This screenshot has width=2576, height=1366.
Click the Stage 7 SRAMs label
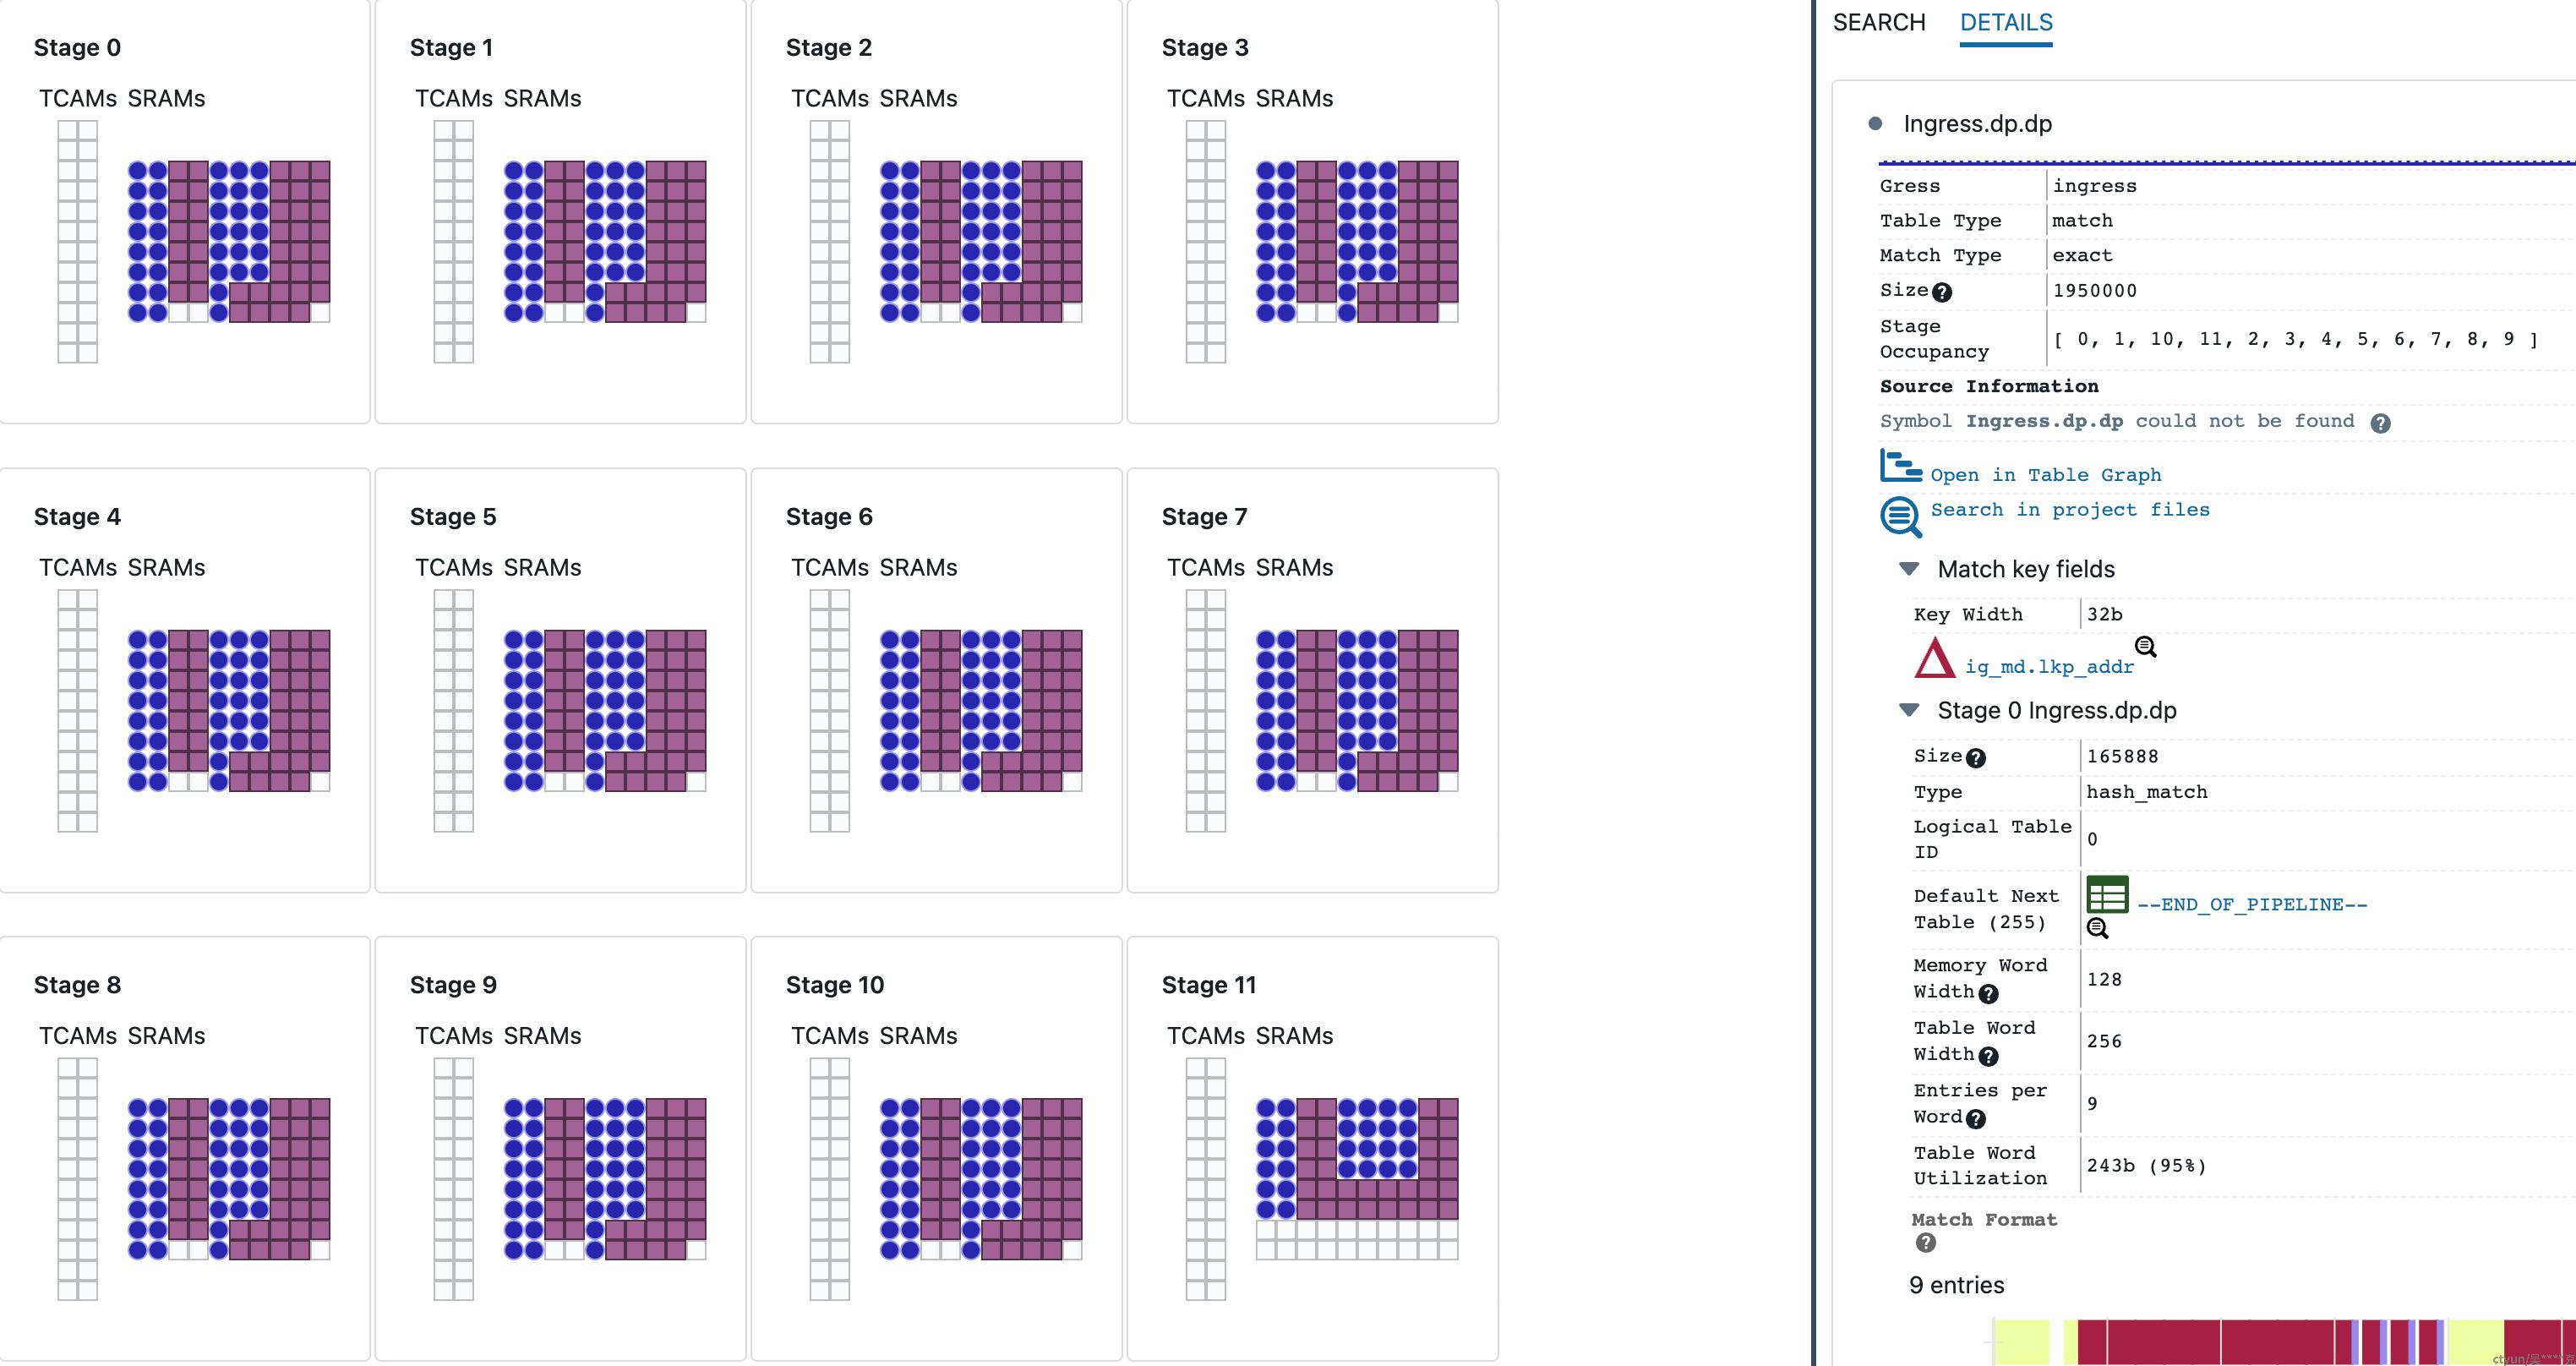[x=1294, y=567]
